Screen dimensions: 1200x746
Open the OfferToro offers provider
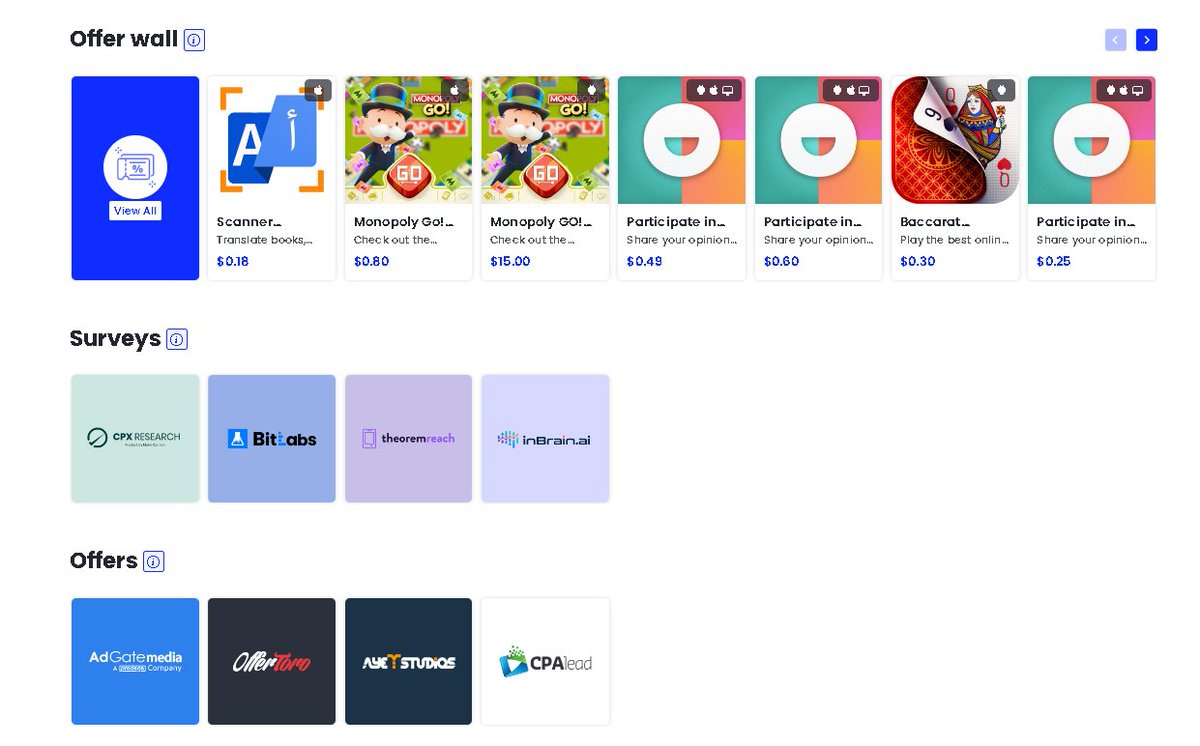pos(272,661)
